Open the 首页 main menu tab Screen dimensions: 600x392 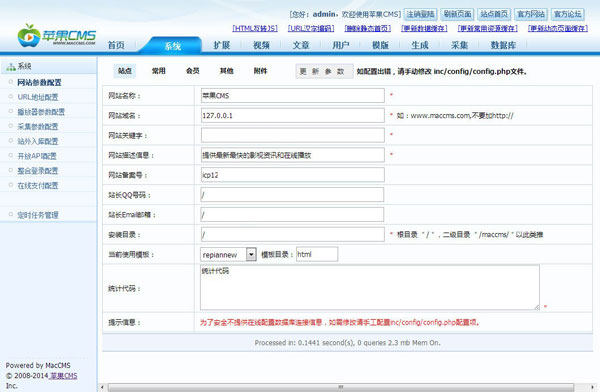coord(116,45)
